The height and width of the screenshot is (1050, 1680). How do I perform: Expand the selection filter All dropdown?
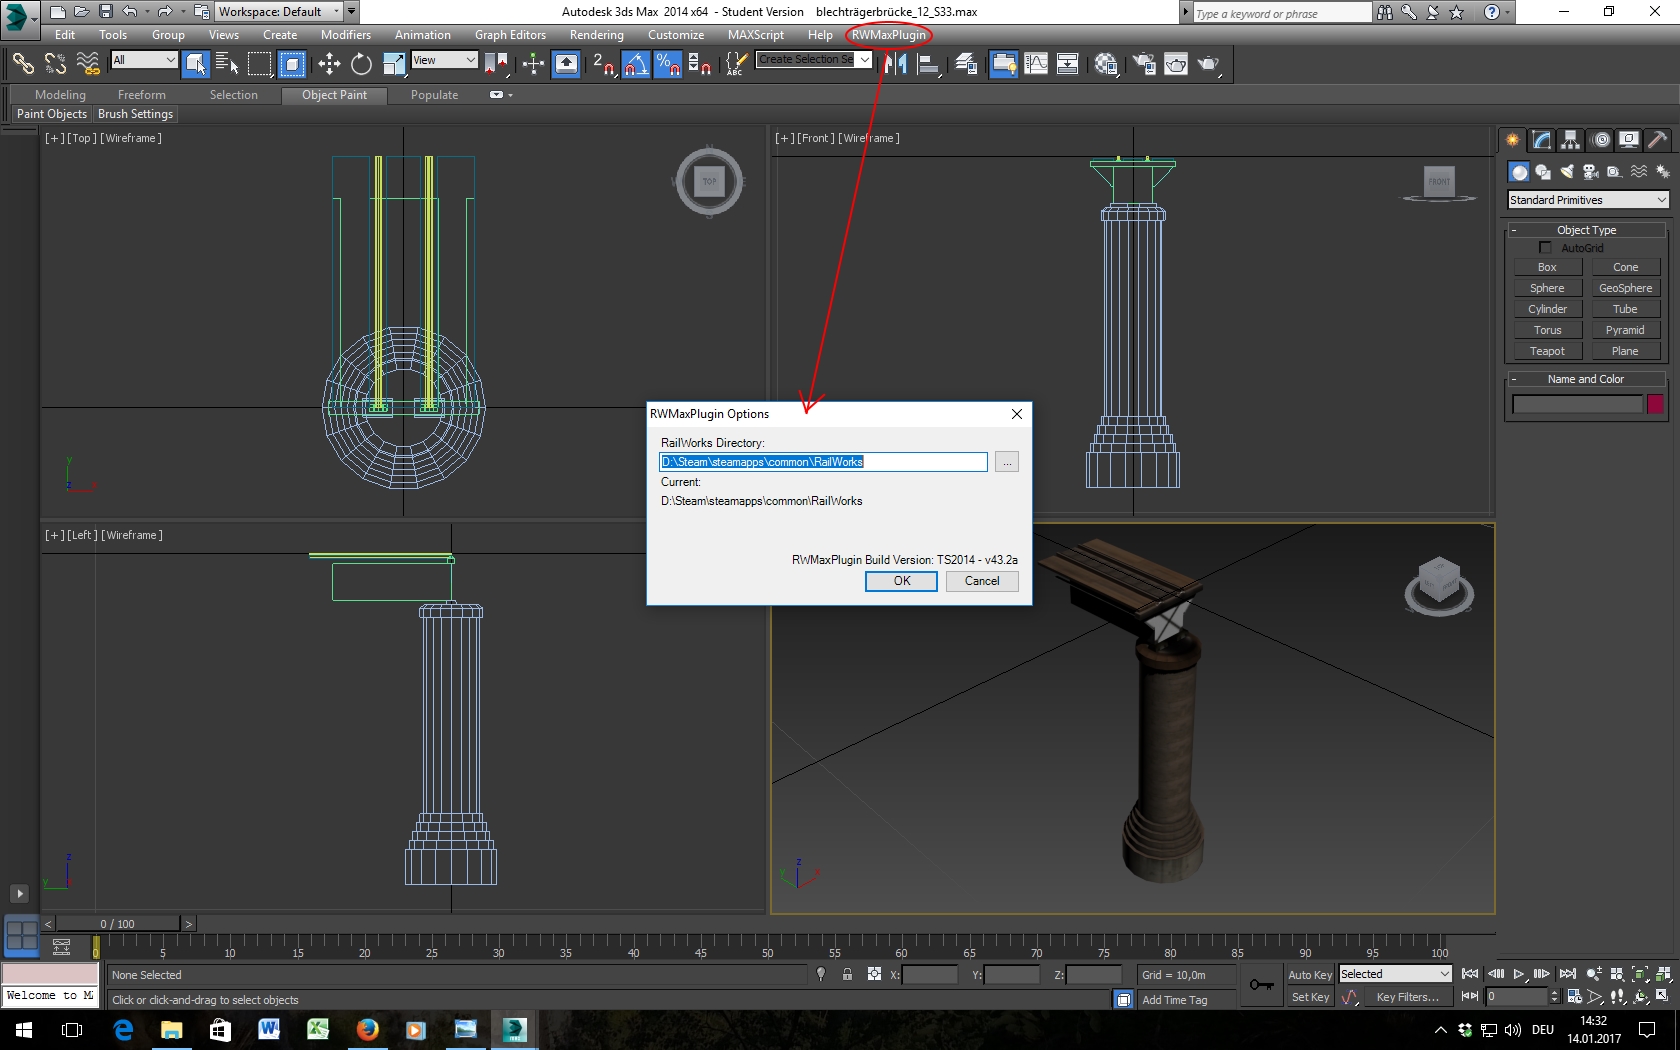144,60
